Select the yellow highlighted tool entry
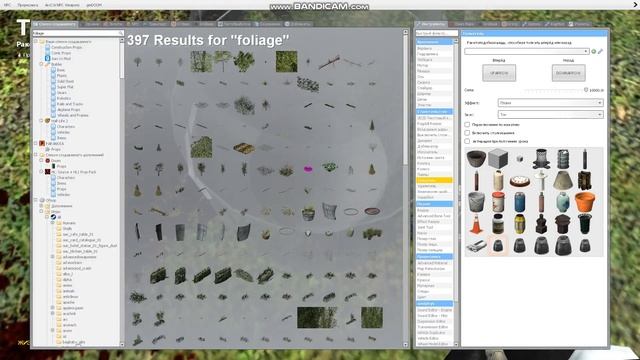 click(434, 180)
